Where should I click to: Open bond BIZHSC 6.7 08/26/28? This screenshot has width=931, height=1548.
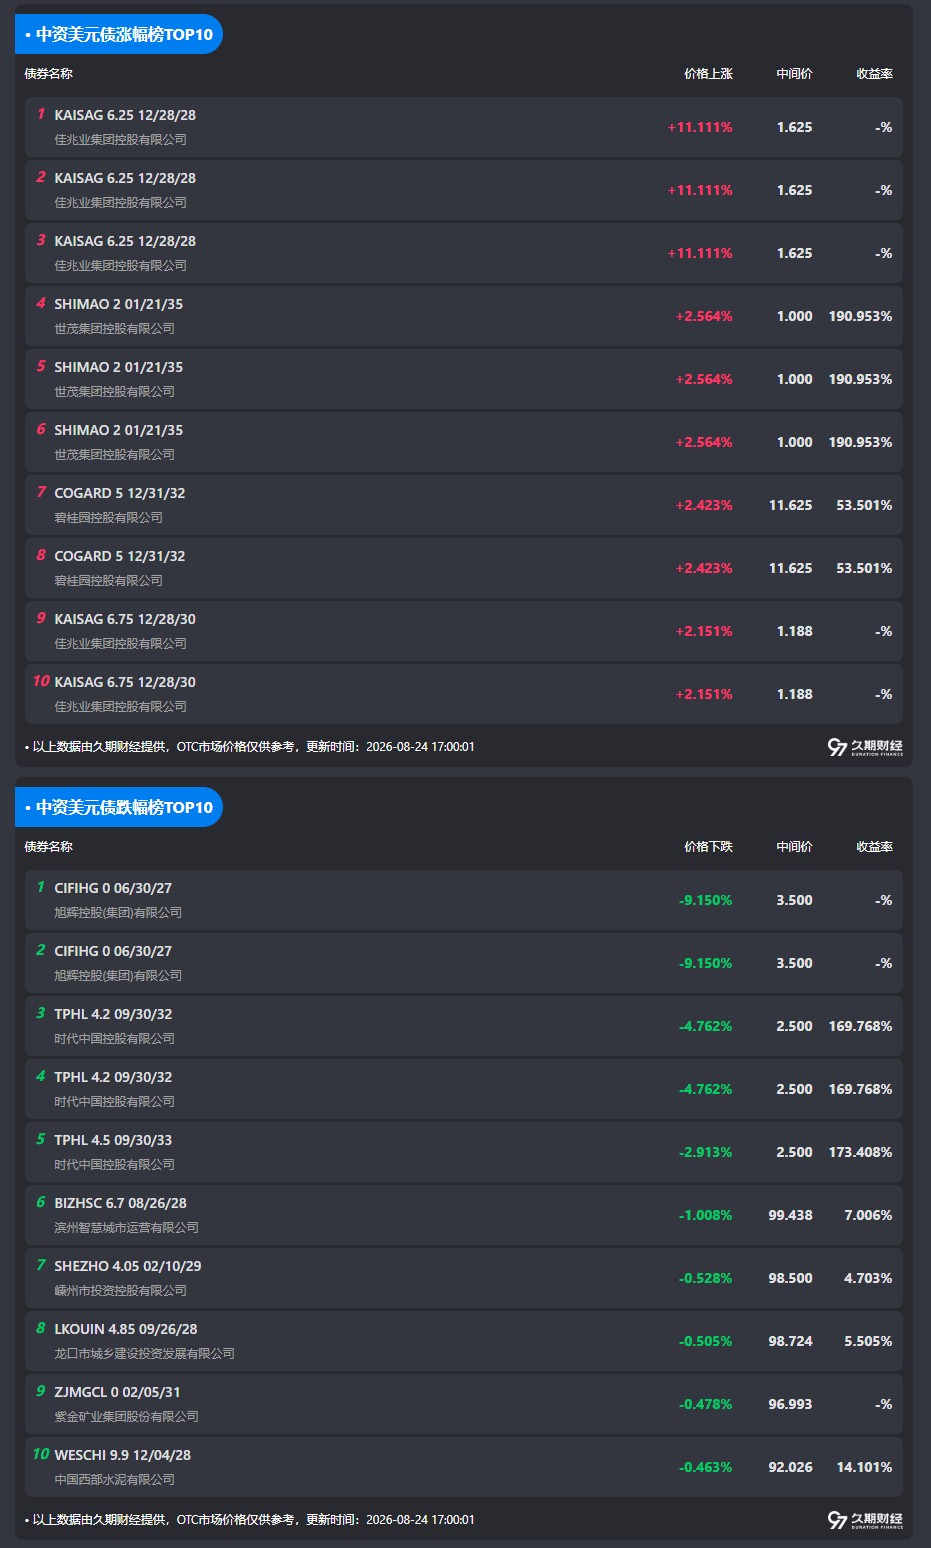(464, 1215)
